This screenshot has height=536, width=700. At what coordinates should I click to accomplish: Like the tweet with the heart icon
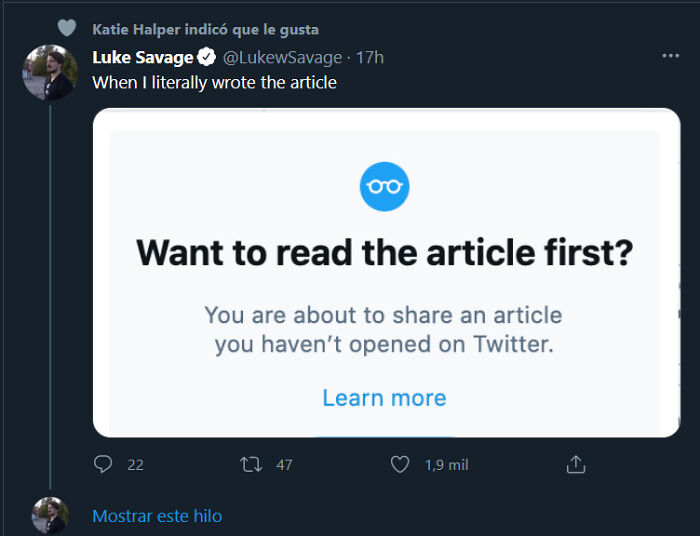click(x=400, y=464)
